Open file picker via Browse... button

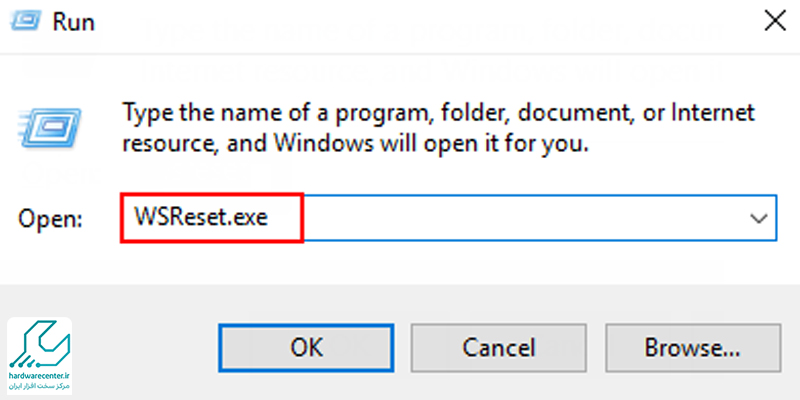coord(692,347)
